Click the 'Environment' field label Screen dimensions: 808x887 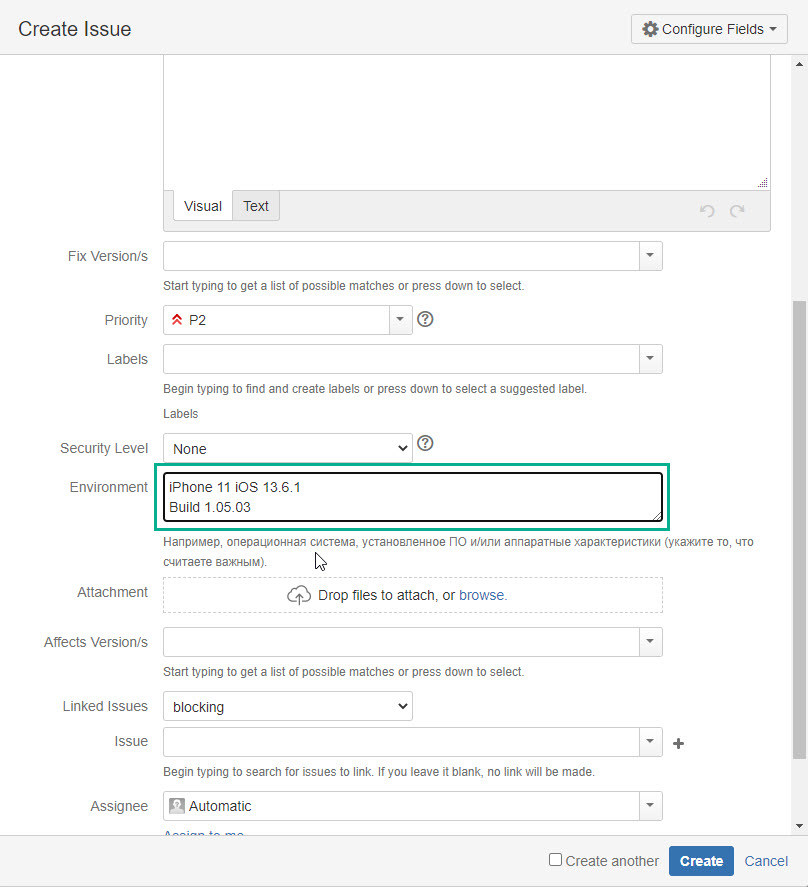click(109, 487)
